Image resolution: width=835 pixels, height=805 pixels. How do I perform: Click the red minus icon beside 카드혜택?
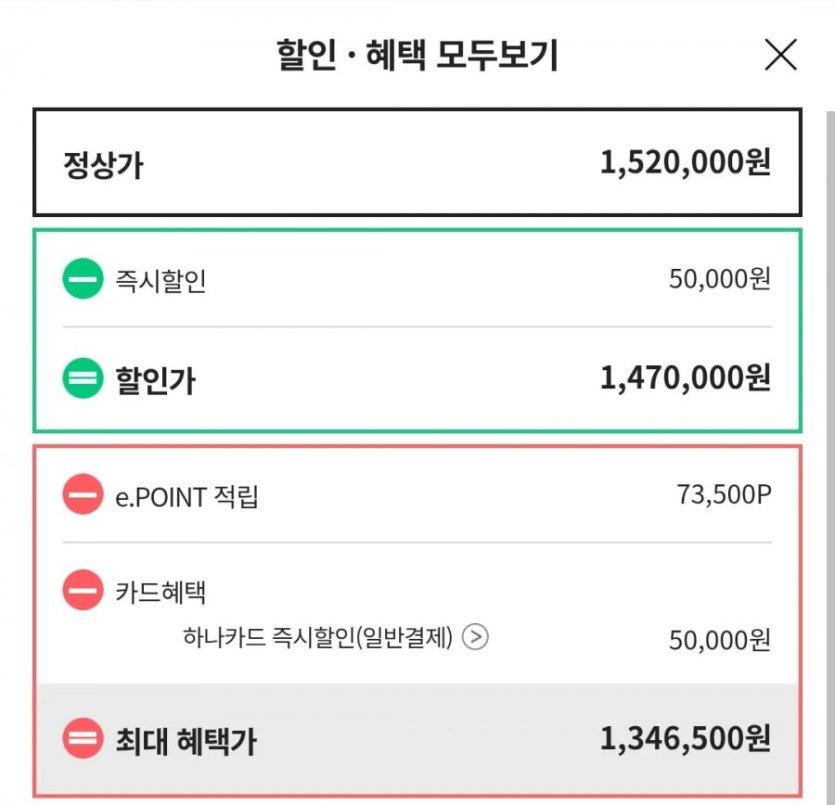[x=83, y=591]
